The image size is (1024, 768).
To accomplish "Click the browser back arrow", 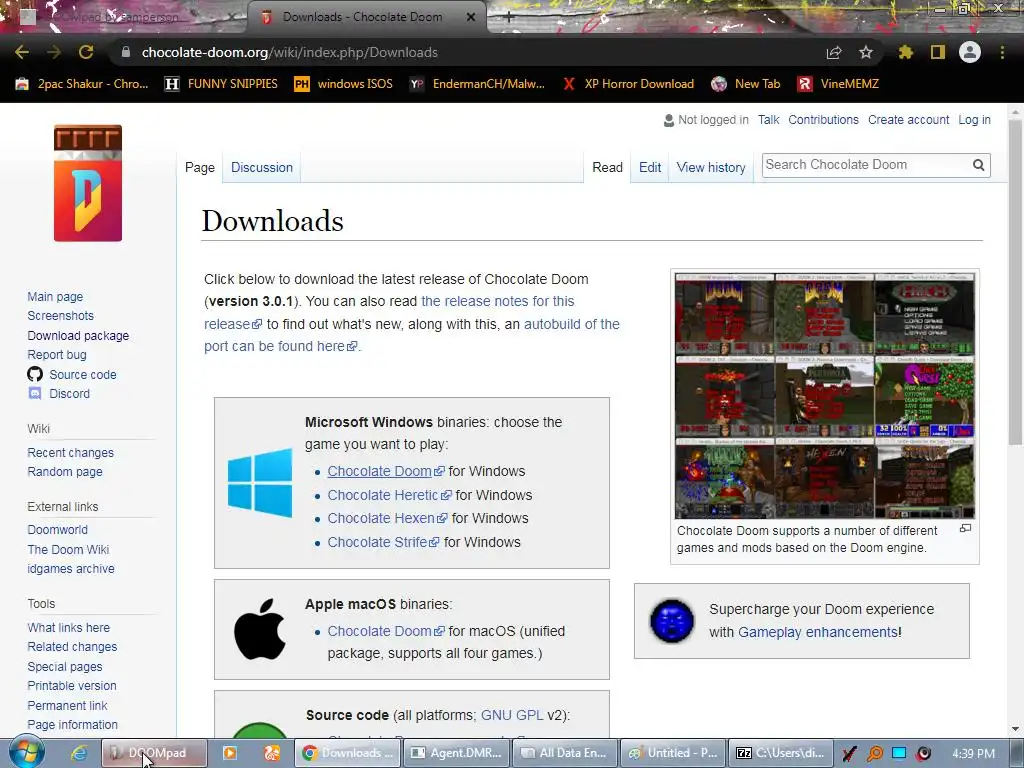I will [x=22, y=52].
